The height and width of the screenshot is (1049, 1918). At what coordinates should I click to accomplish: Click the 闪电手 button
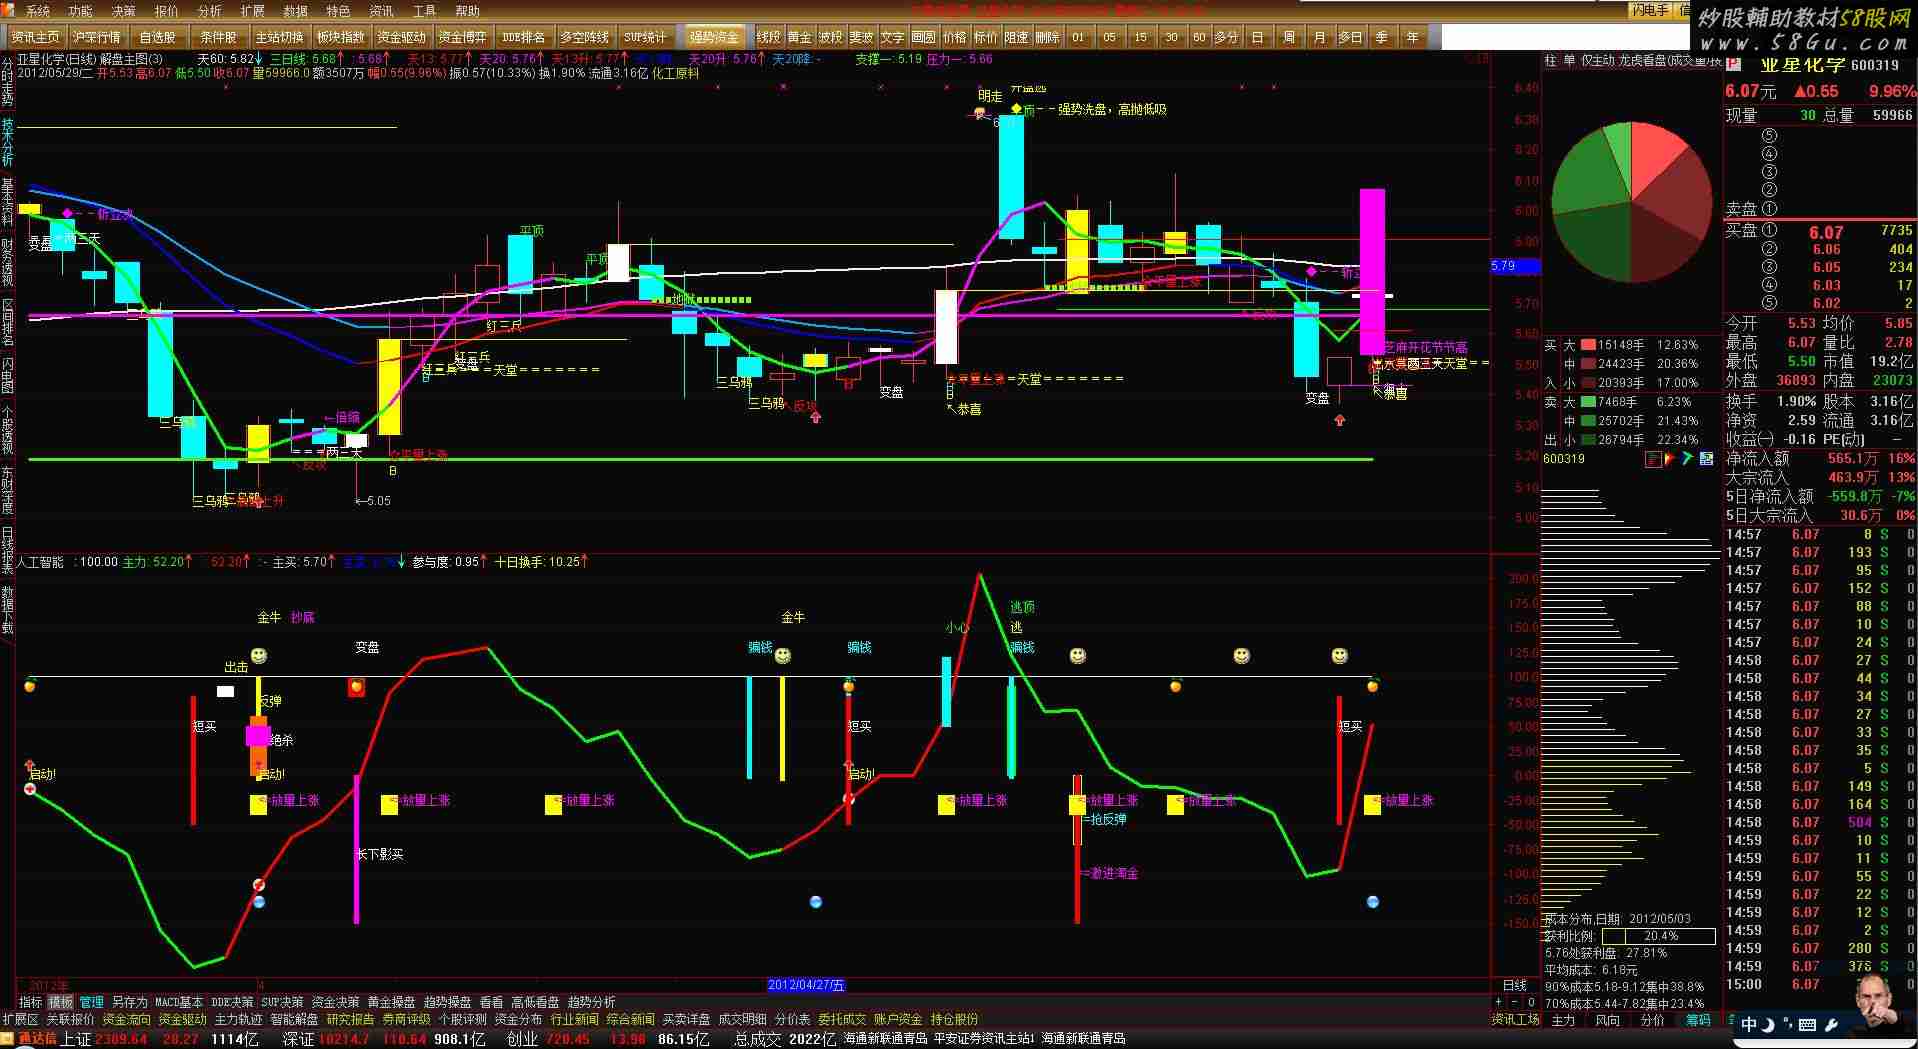coord(1649,10)
